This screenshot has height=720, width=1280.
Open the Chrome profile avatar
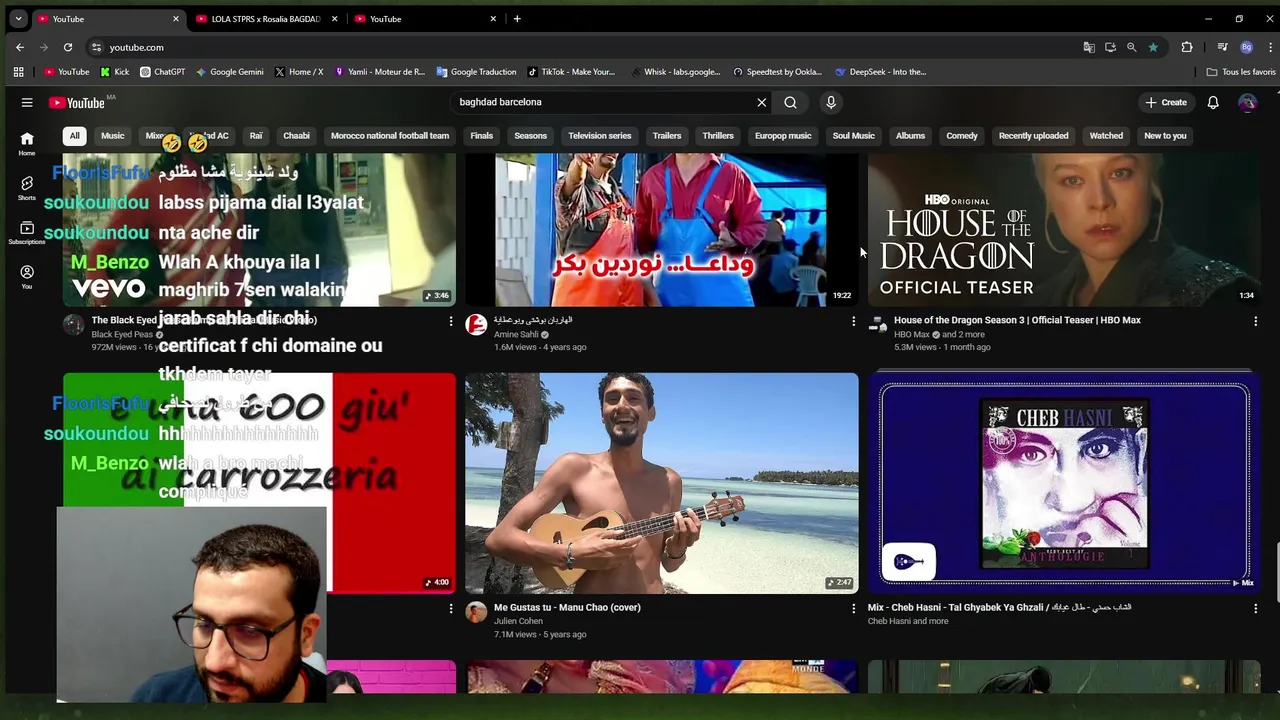coord(1246,47)
